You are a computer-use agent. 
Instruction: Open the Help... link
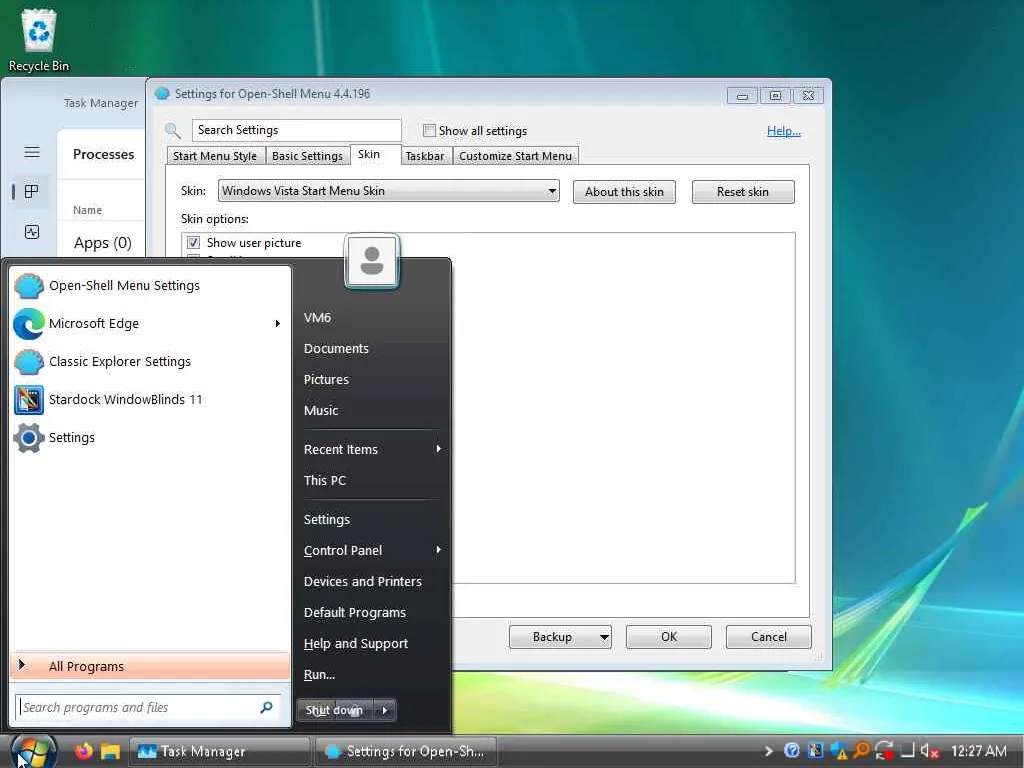pos(784,131)
